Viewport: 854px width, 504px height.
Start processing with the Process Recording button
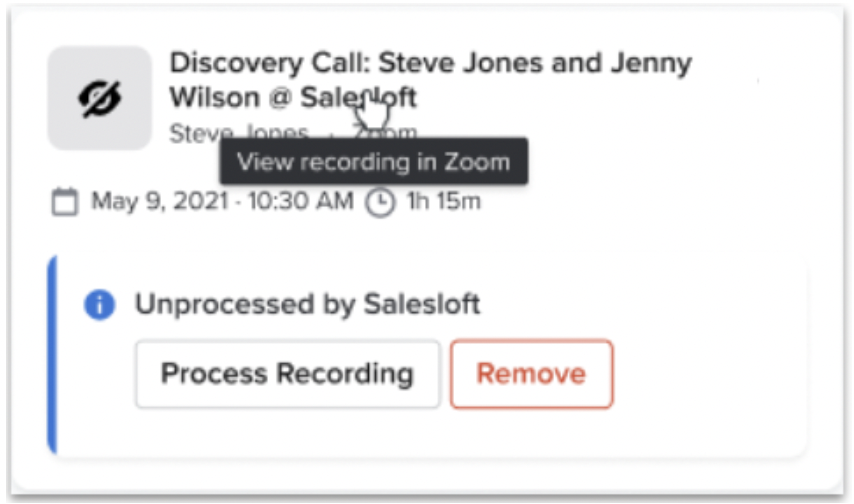(x=288, y=374)
